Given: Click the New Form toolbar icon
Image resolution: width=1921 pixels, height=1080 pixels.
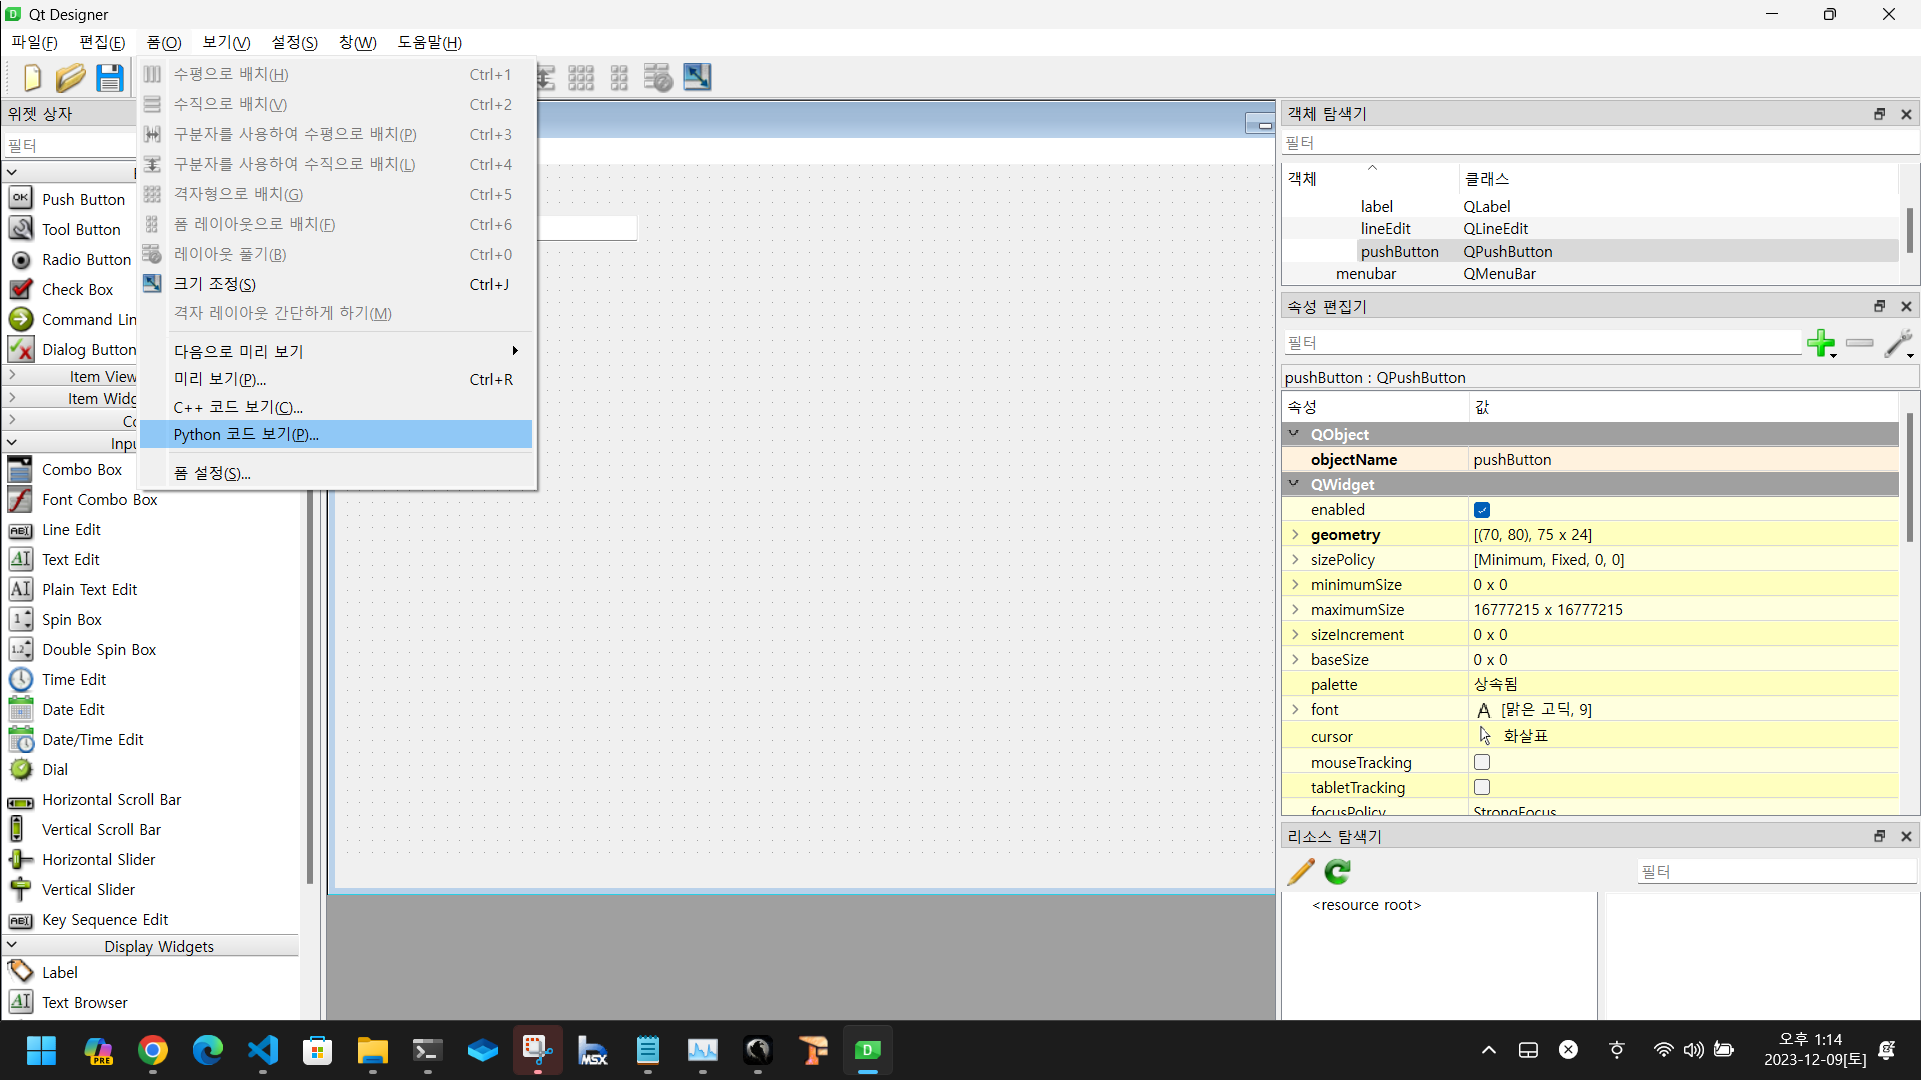Looking at the screenshot, I should (x=32, y=77).
